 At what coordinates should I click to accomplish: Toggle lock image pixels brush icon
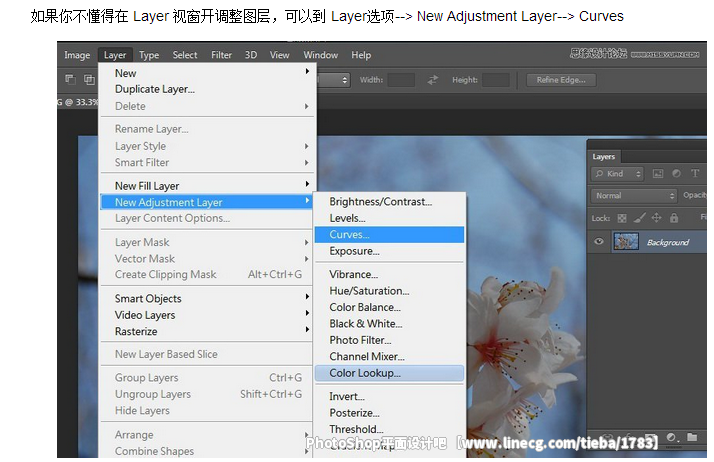639,218
